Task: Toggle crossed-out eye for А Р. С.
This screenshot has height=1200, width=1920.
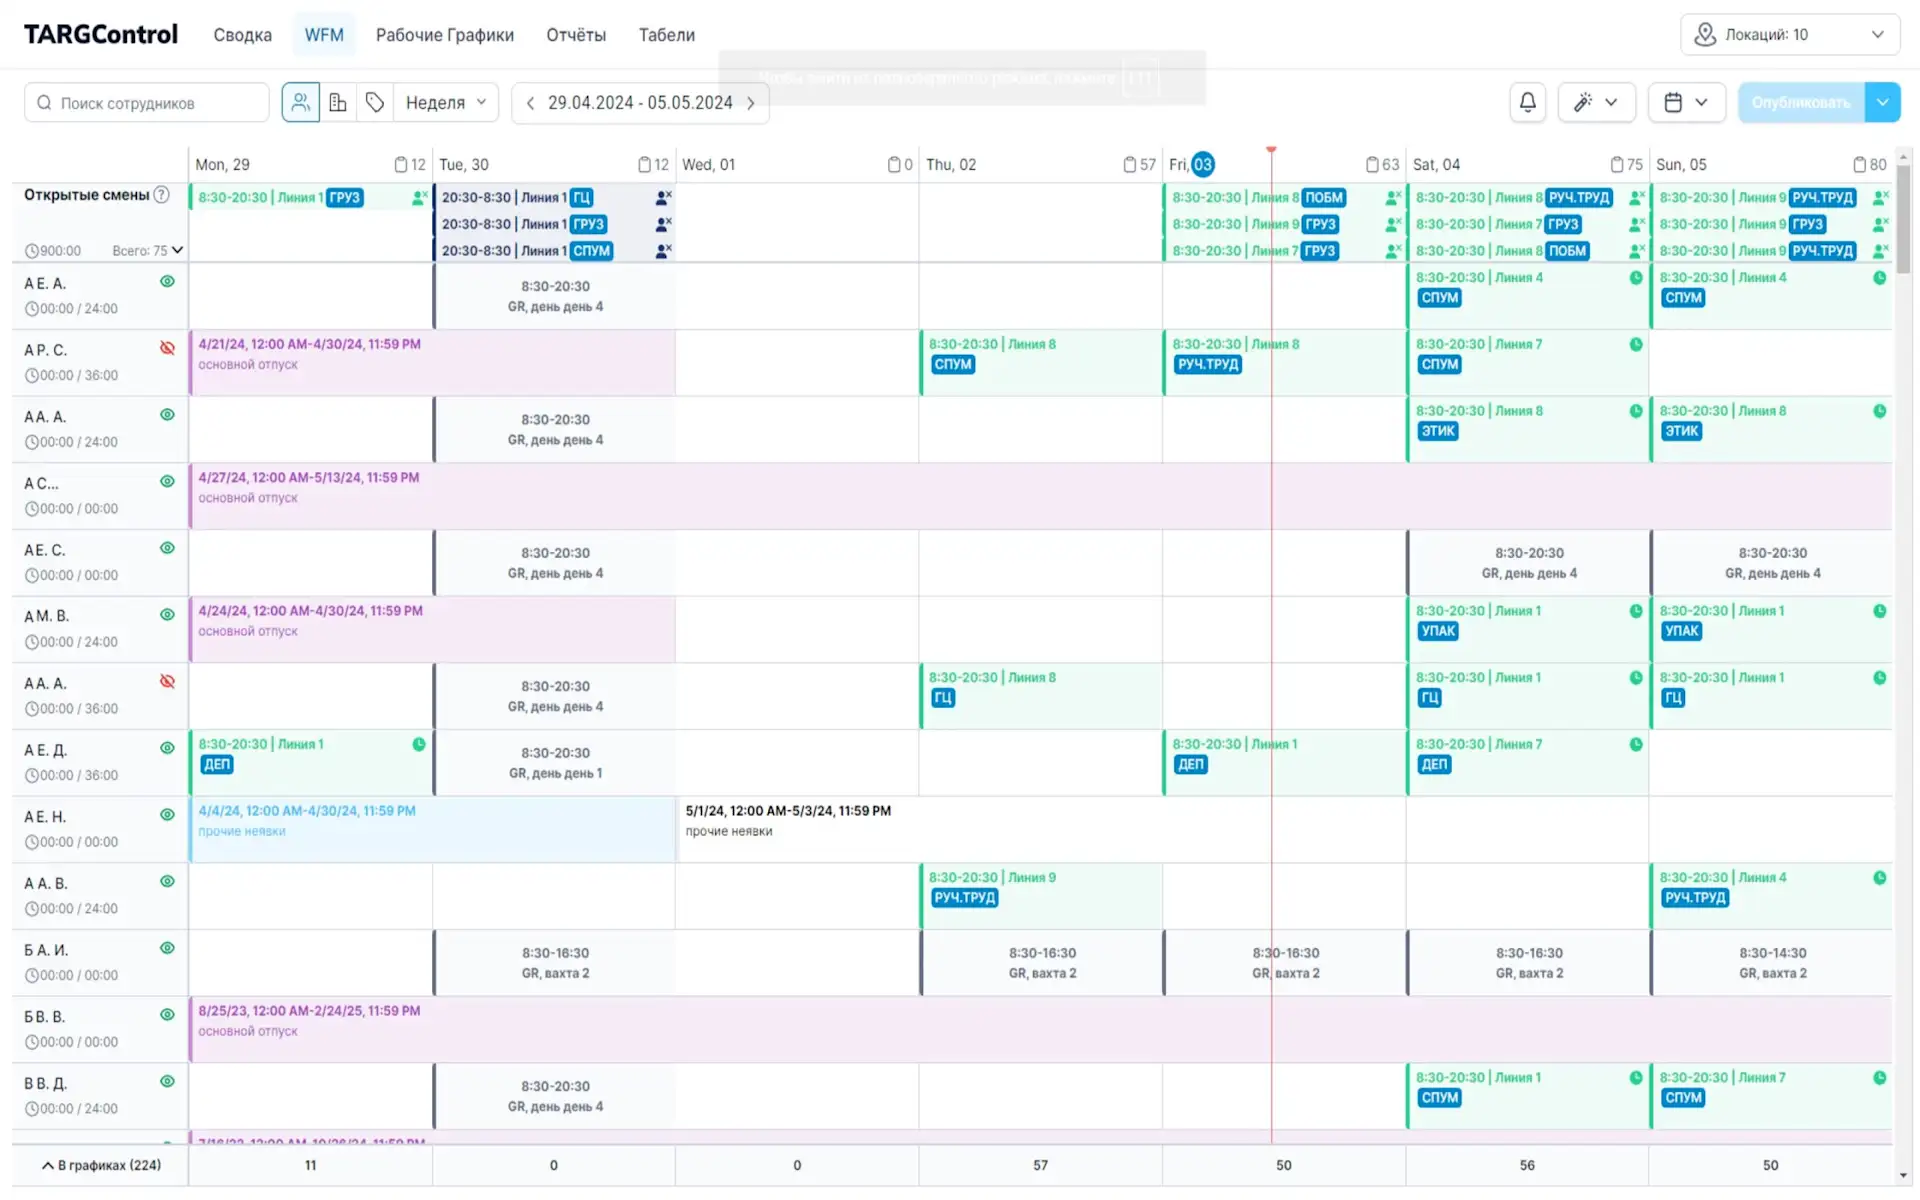Action: (167, 348)
